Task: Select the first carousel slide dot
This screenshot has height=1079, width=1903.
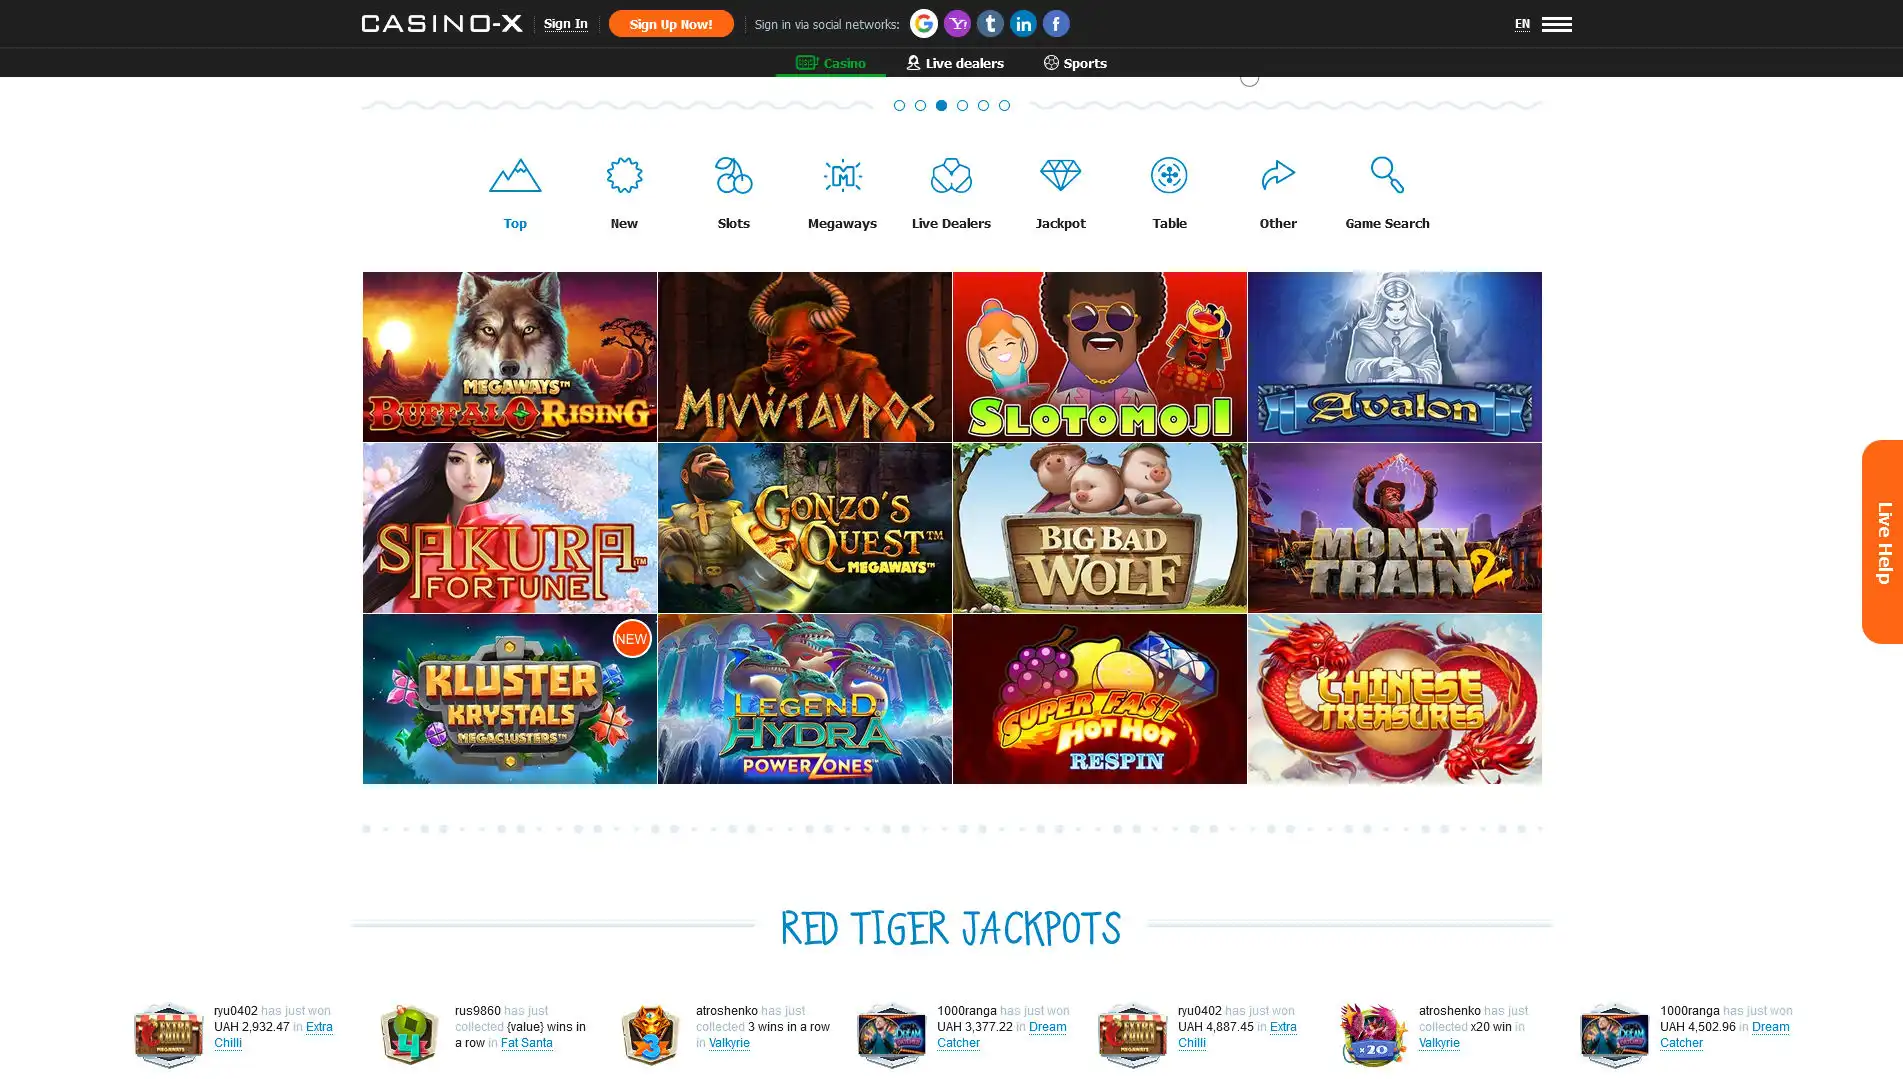Action: pos(899,105)
